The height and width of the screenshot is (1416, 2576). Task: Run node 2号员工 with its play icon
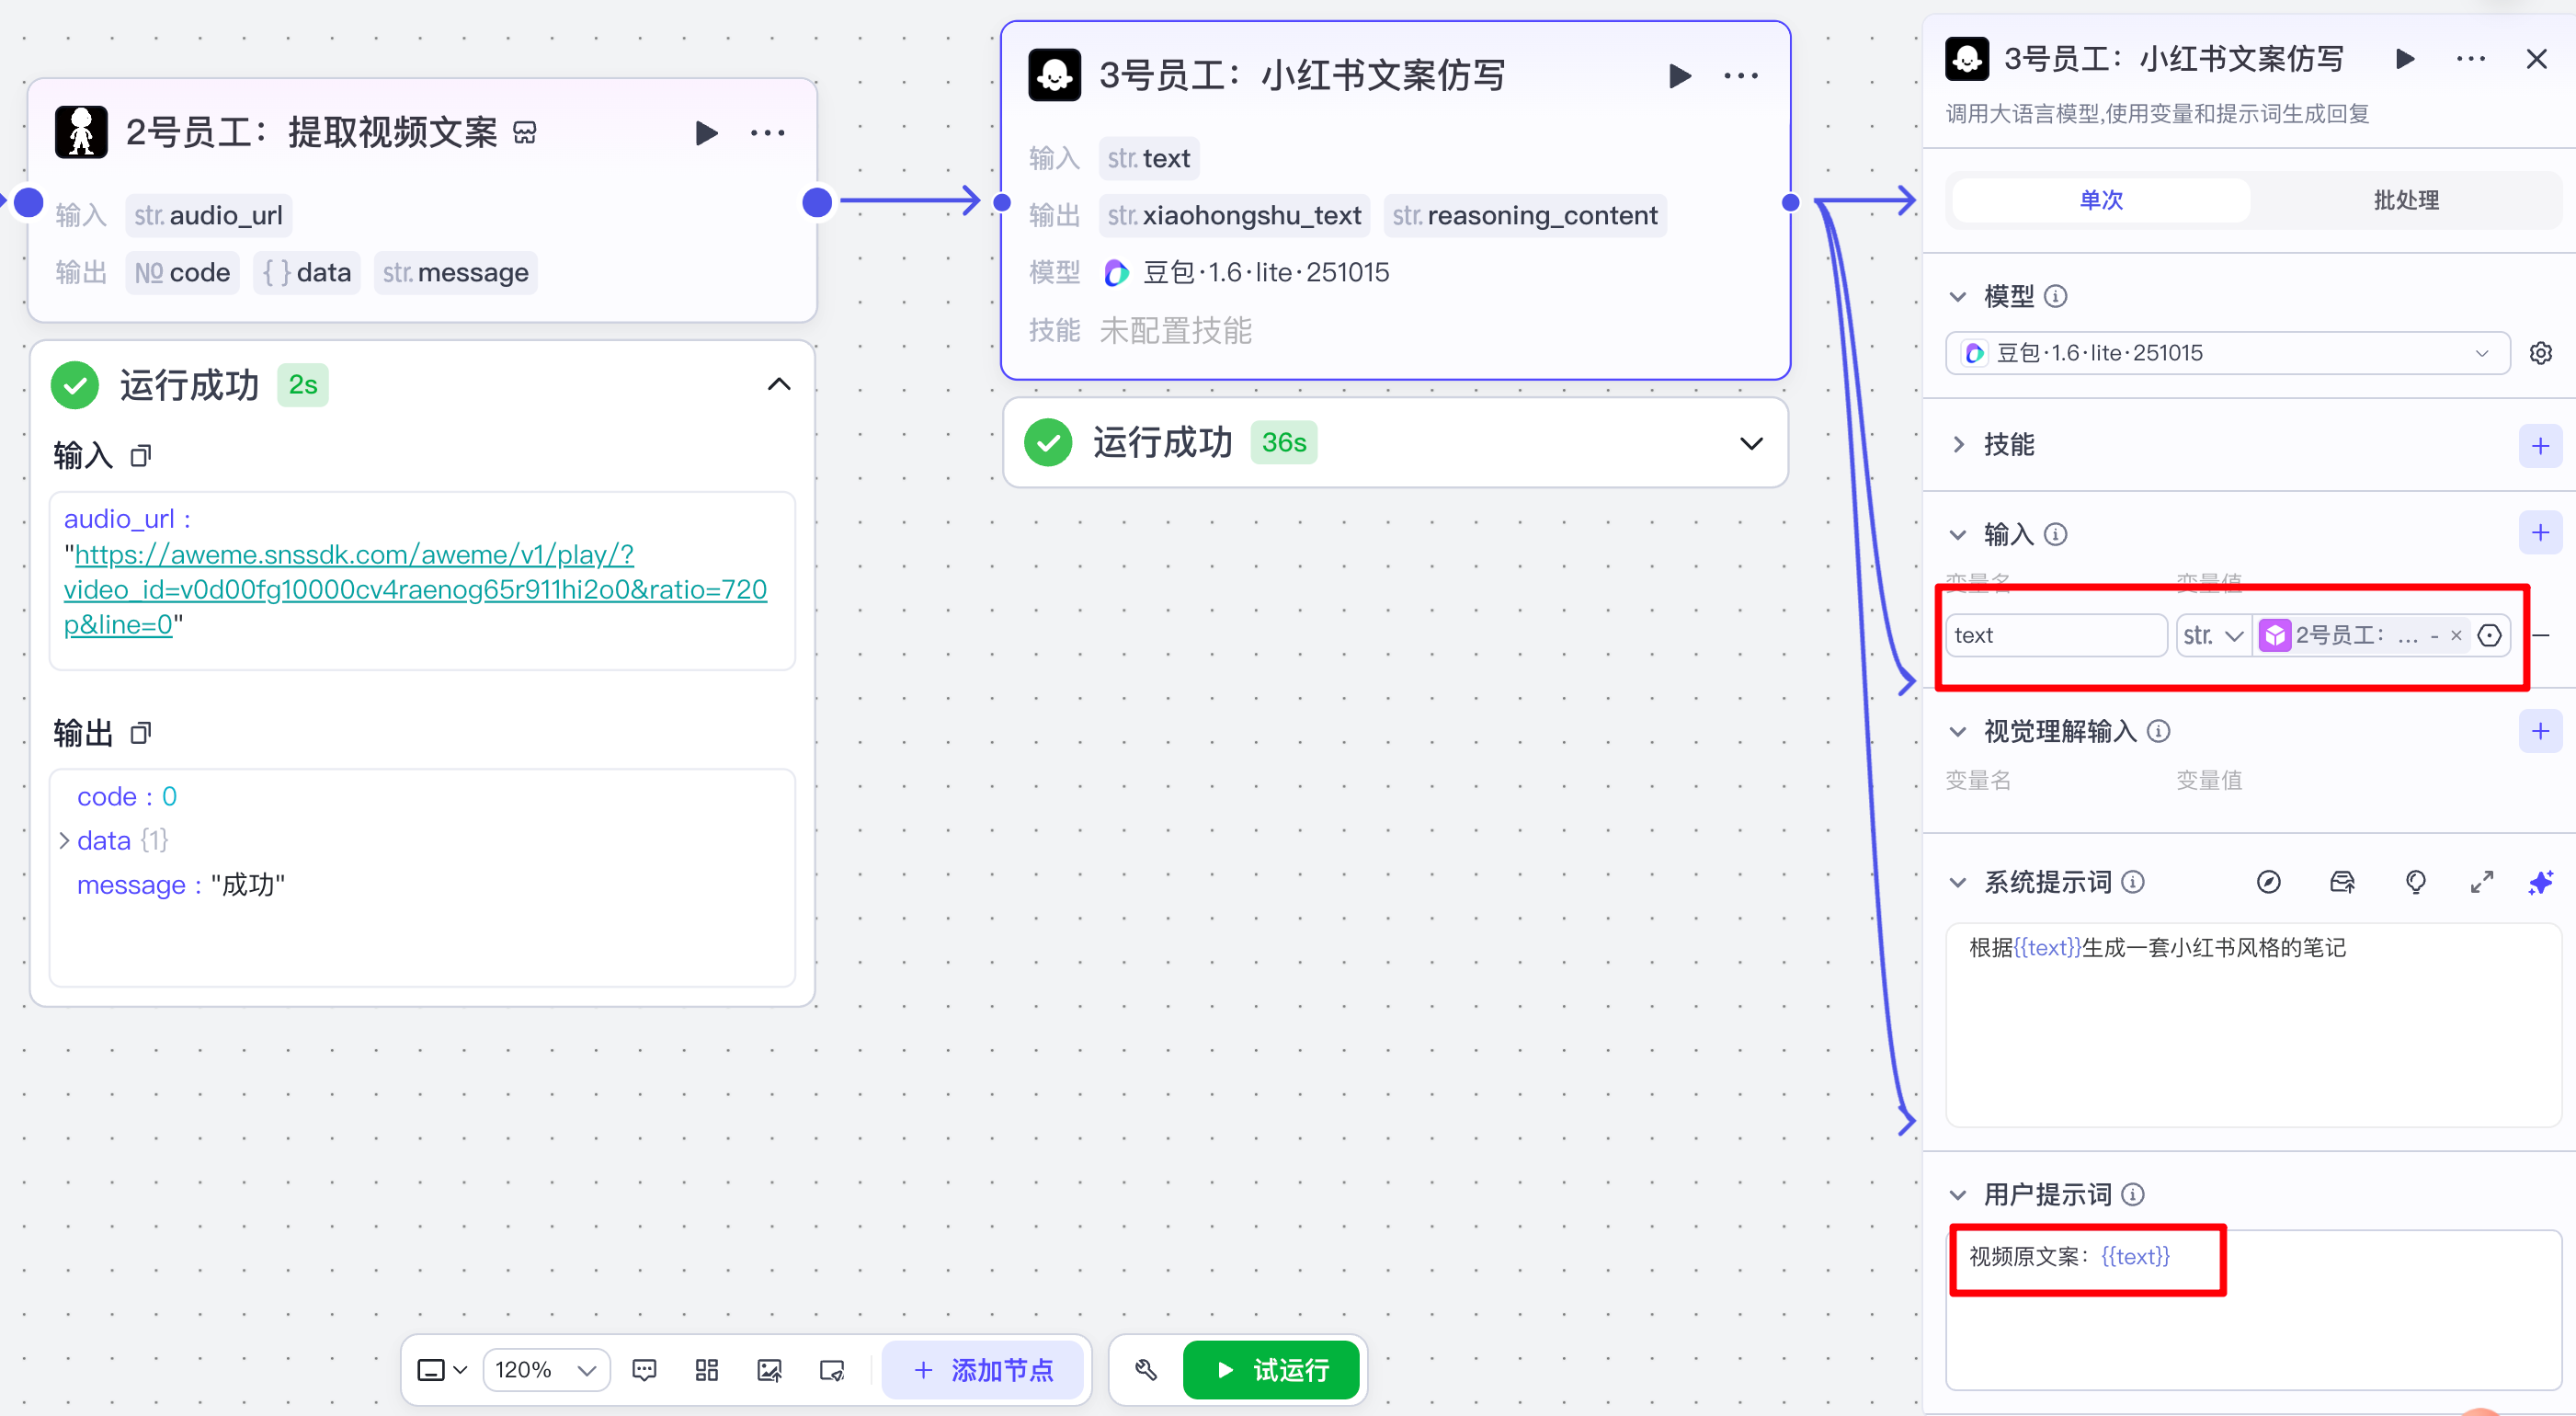(706, 133)
